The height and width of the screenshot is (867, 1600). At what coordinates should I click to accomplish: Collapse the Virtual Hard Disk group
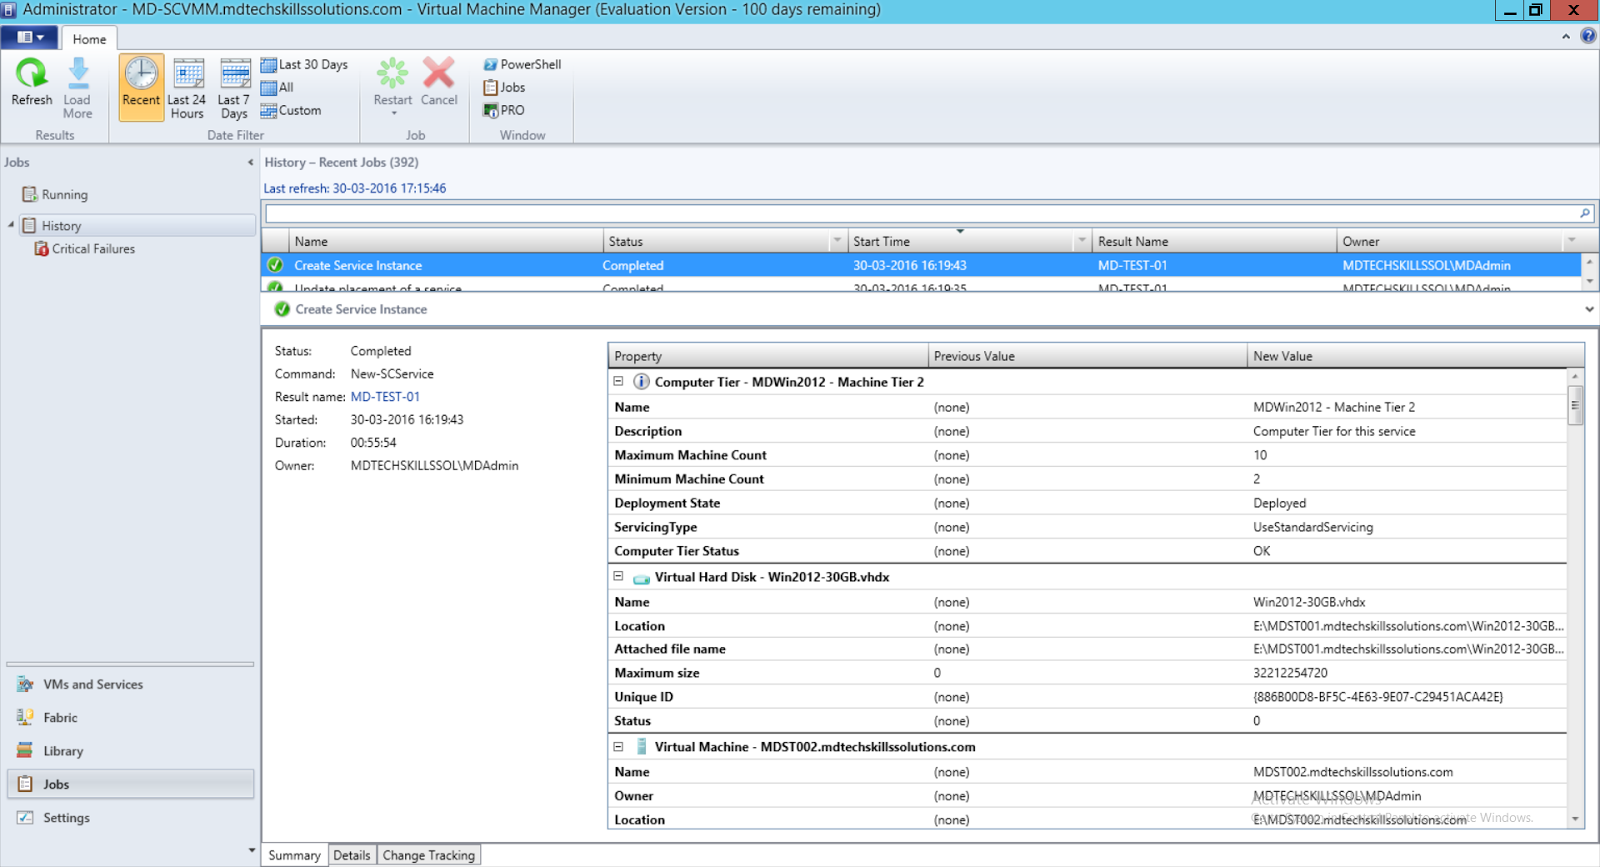[618, 577]
